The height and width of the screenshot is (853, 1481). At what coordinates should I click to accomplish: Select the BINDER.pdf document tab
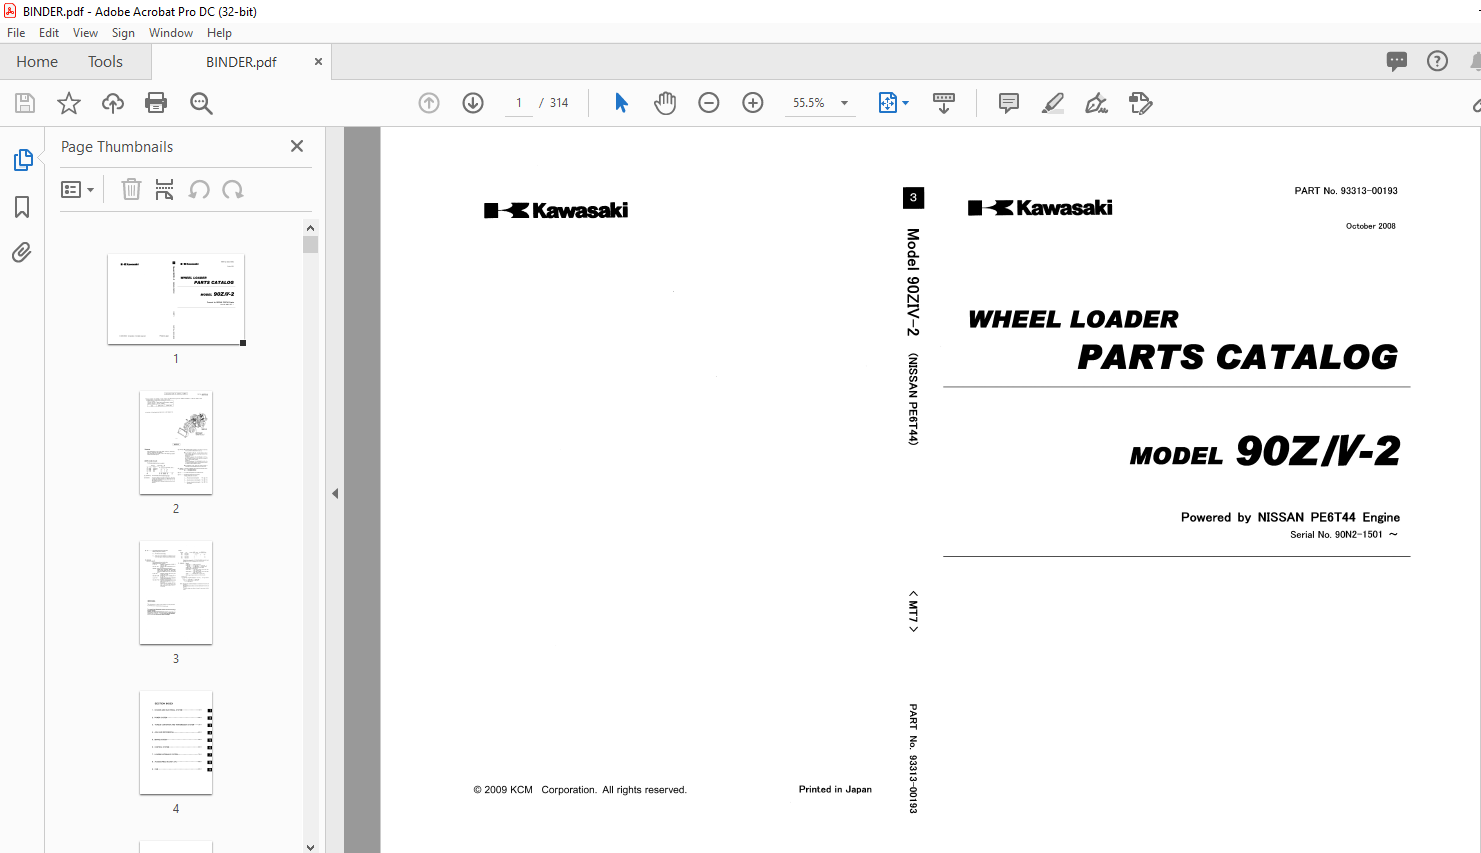coord(241,62)
